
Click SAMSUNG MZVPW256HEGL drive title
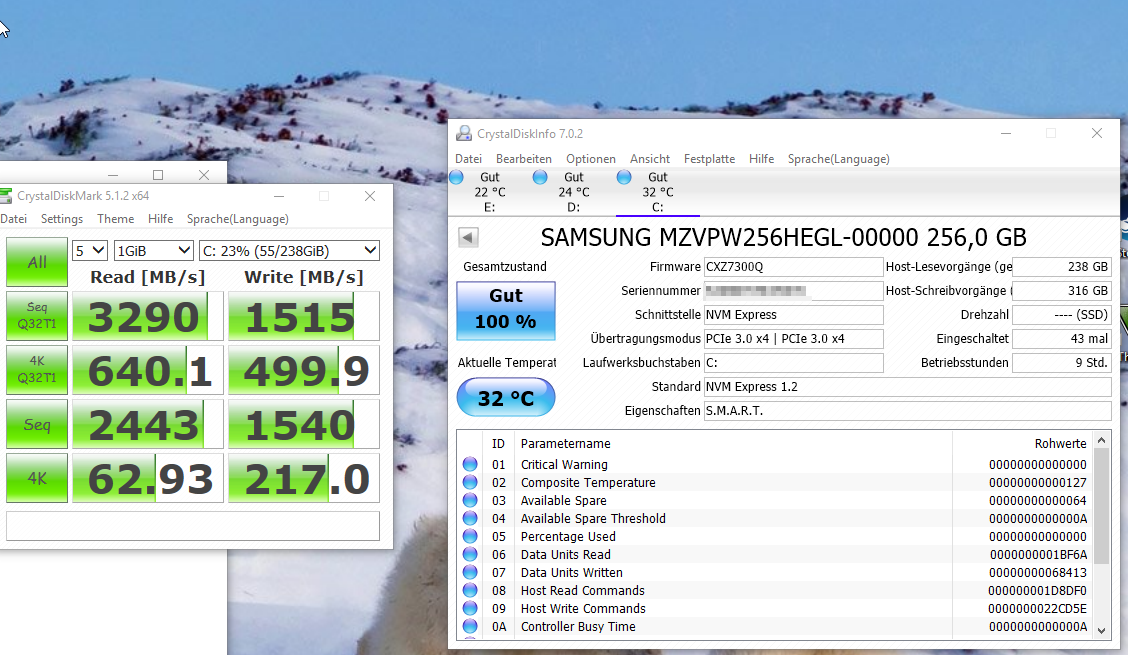click(x=783, y=238)
